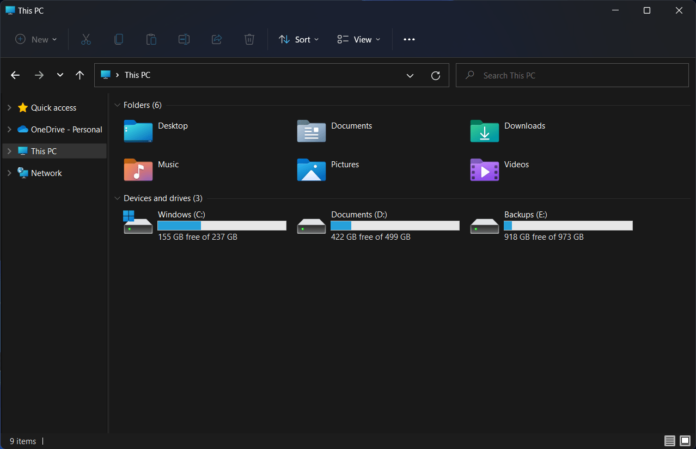Click '155 GB free of 237 GB' text
The height and width of the screenshot is (449, 696).
click(x=198, y=237)
